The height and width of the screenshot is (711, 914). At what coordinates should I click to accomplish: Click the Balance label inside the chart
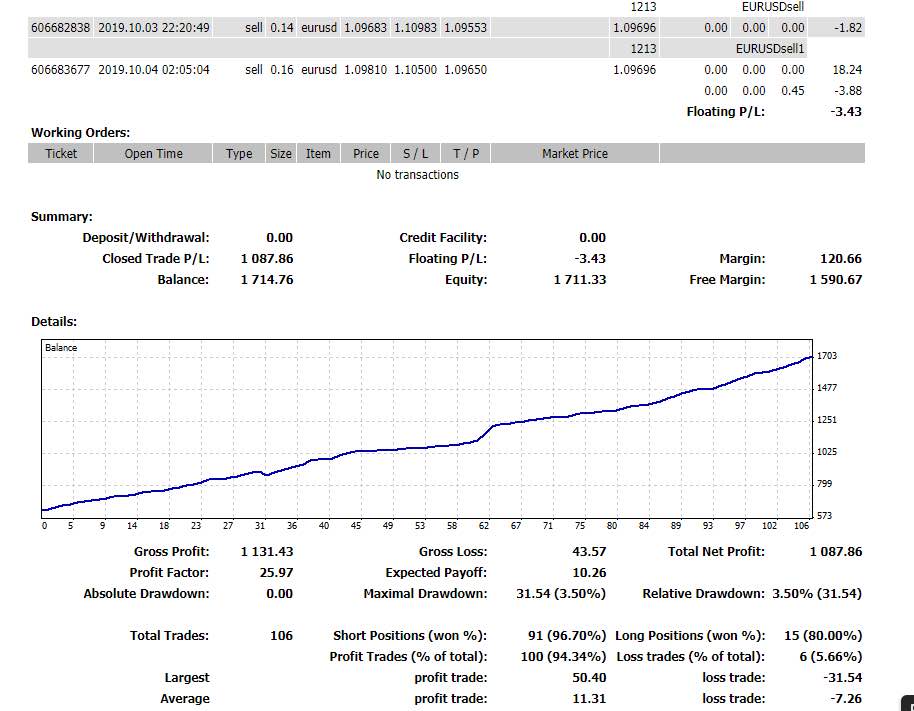[x=61, y=347]
